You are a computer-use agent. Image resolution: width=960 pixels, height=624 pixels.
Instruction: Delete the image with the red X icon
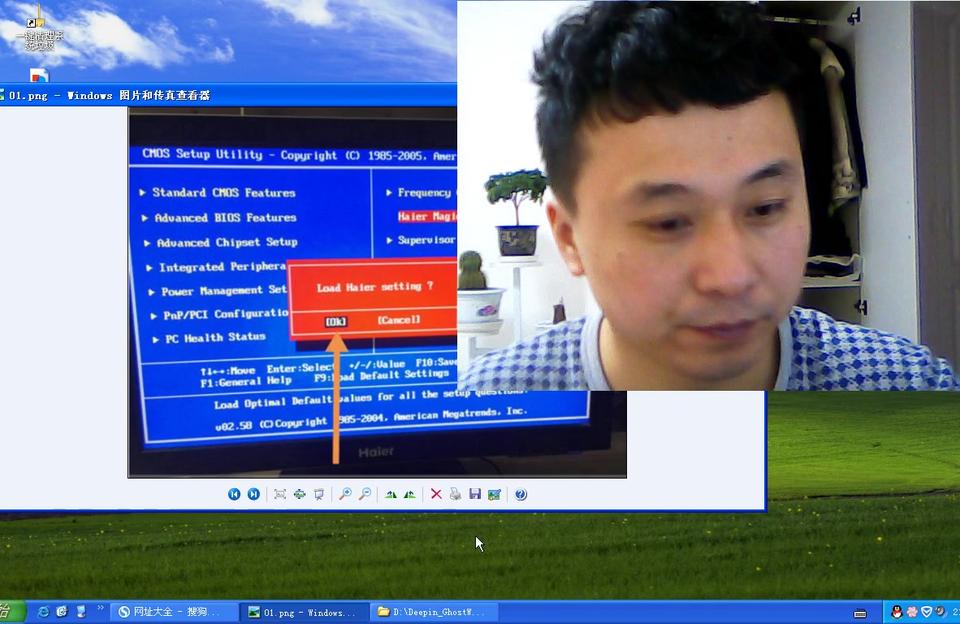pyautogui.click(x=436, y=494)
